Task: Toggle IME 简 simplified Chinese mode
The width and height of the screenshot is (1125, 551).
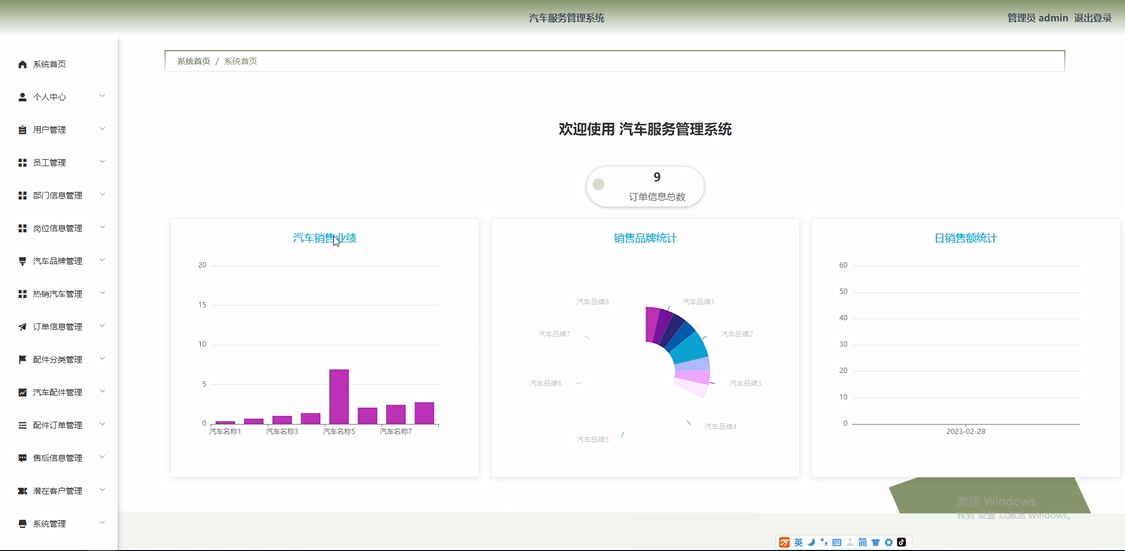Action: pos(863,542)
